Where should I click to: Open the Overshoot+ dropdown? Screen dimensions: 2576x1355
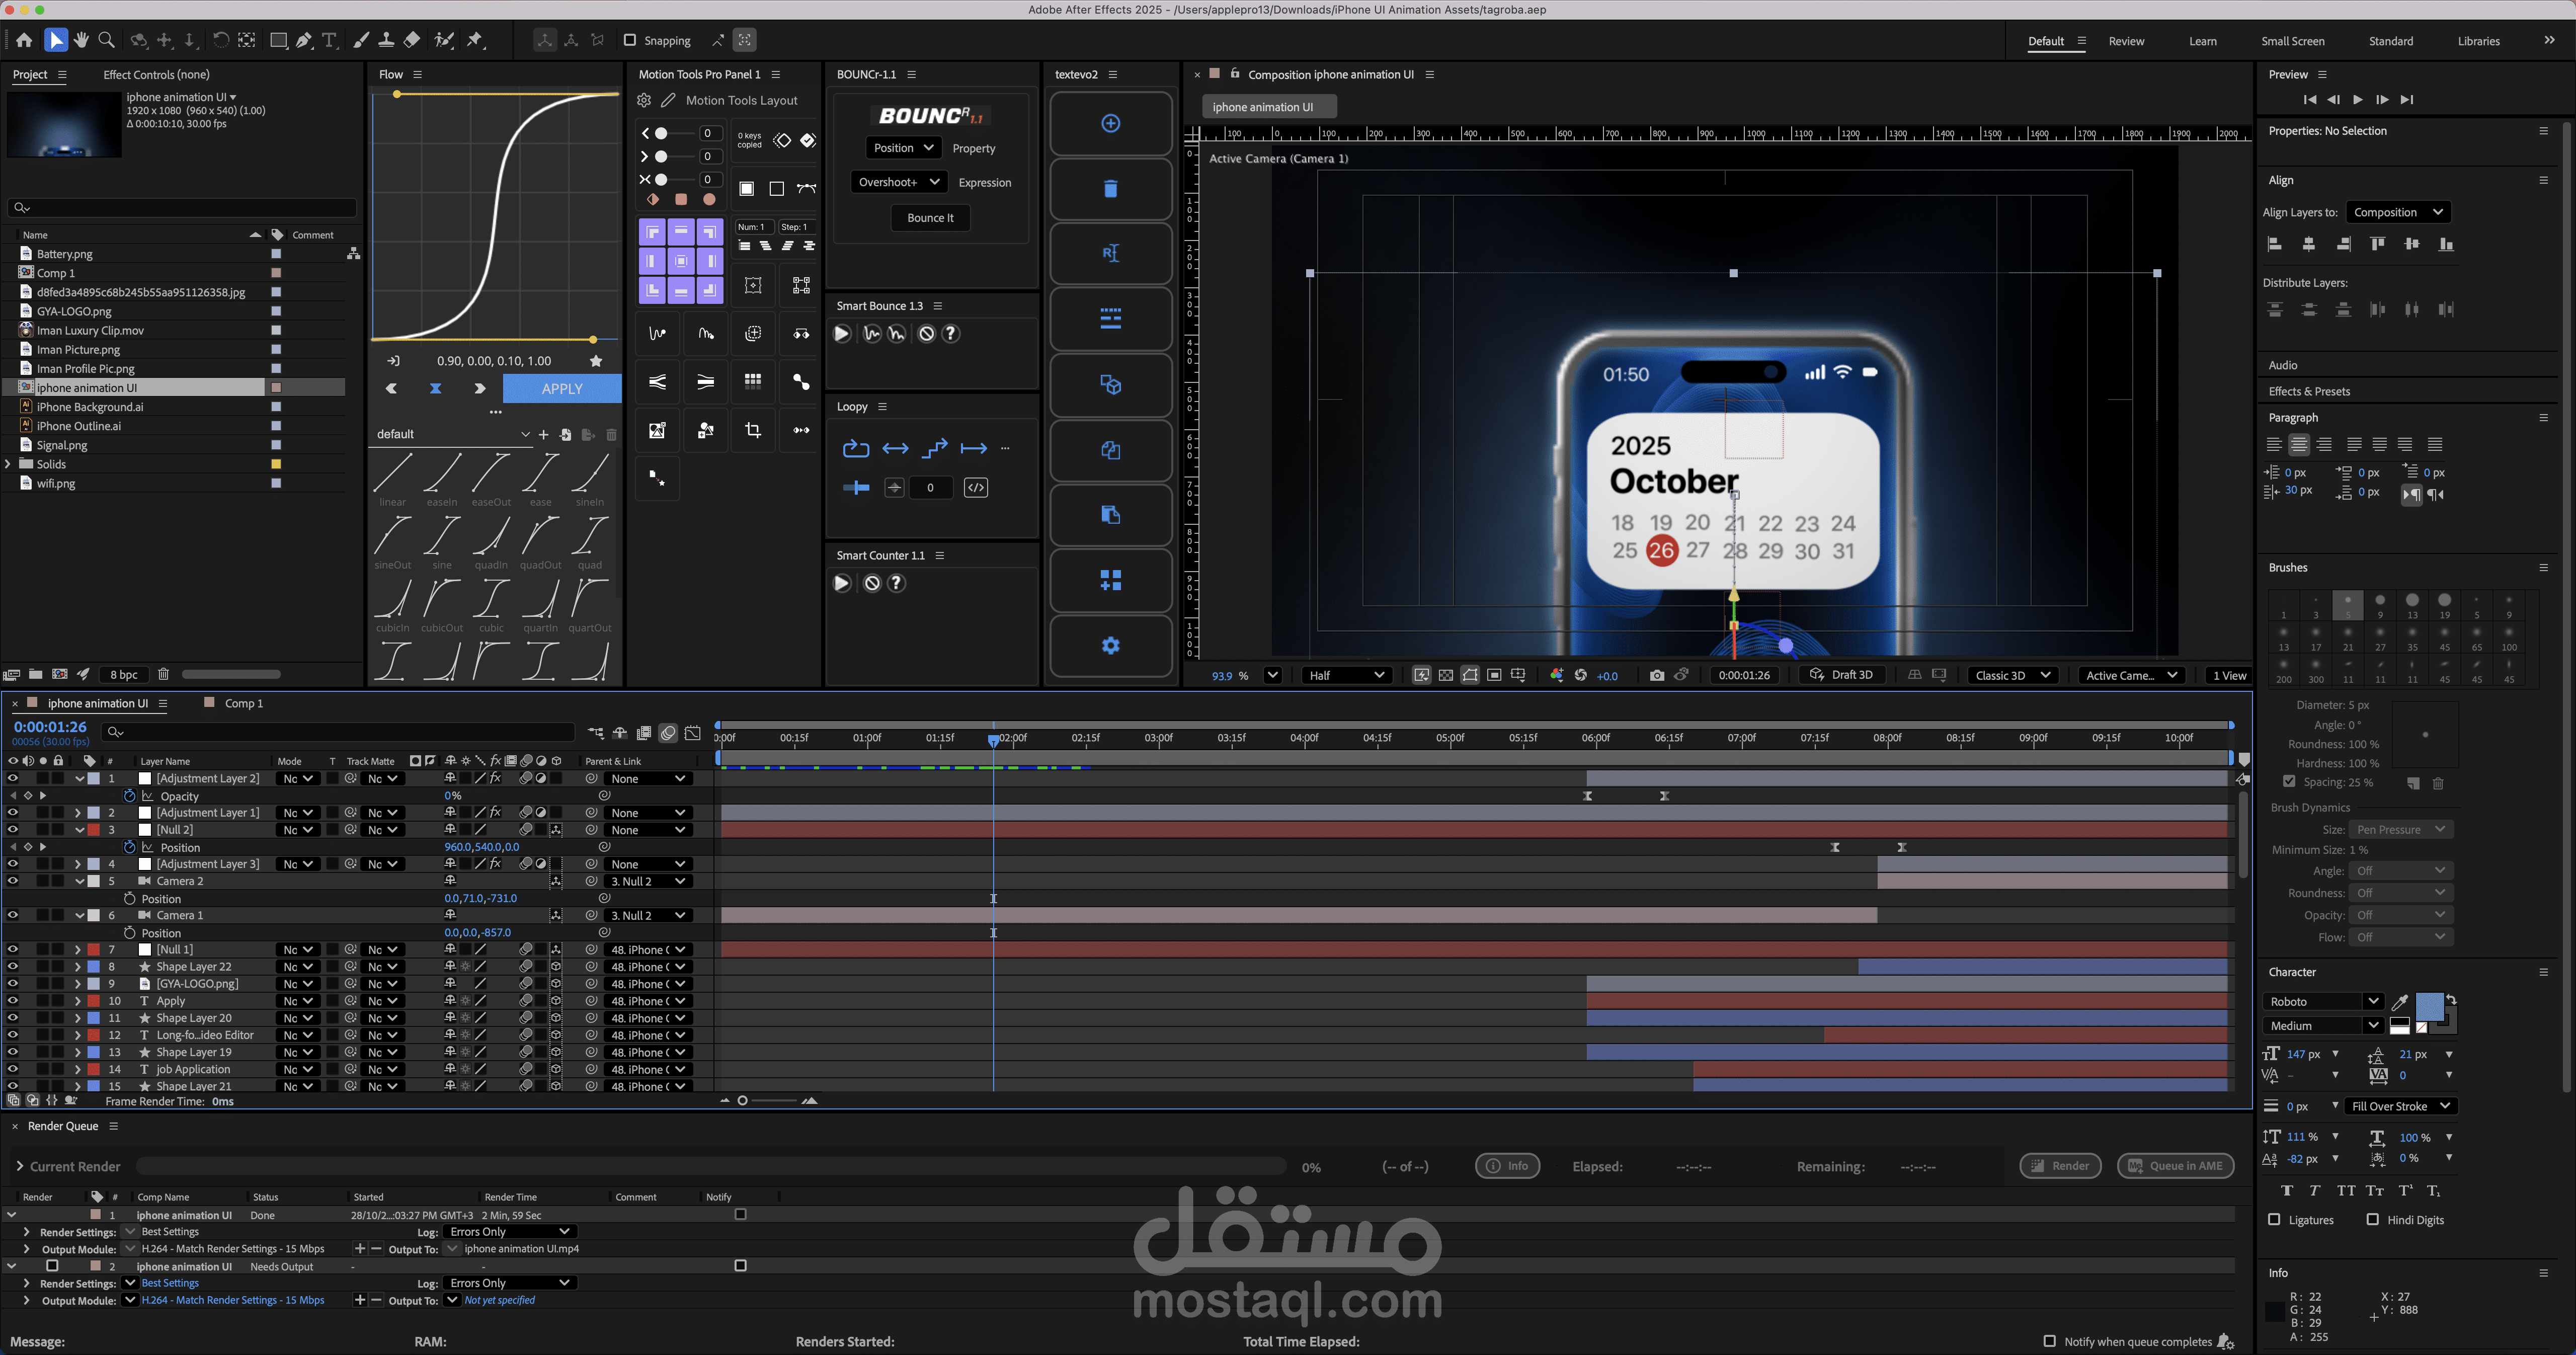click(x=899, y=182)
